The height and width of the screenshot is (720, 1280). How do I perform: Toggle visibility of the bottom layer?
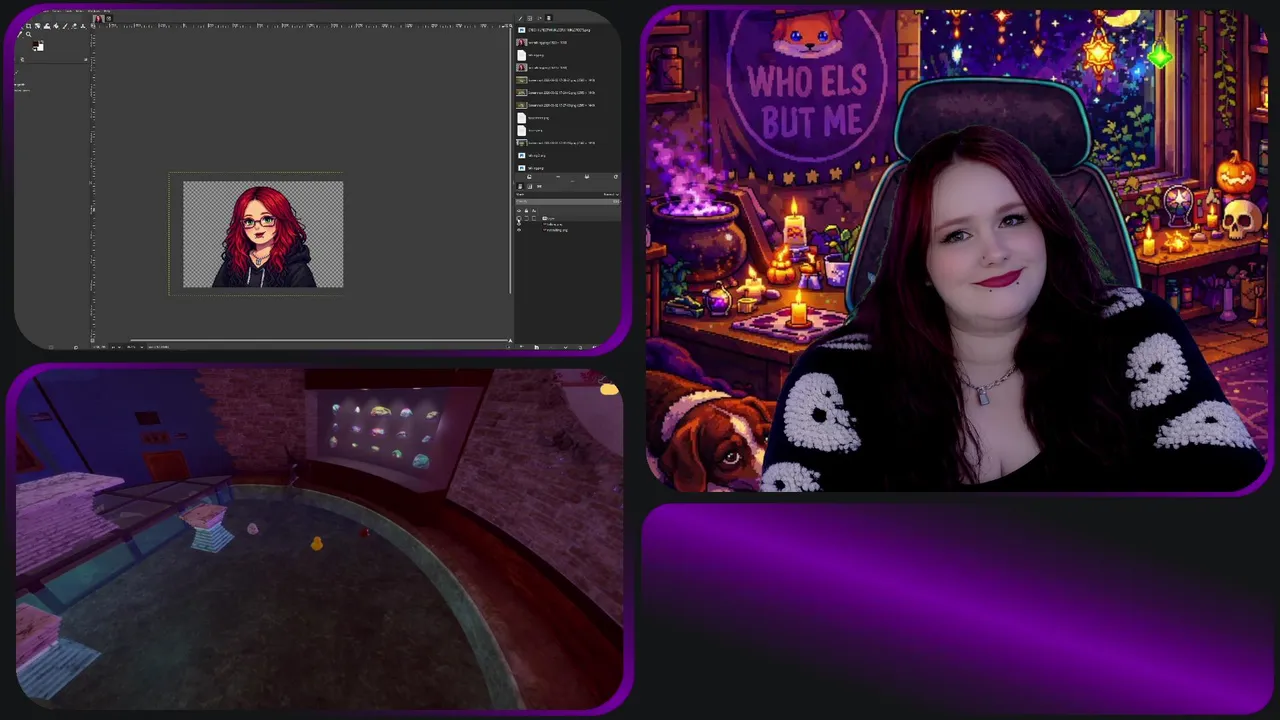coord(519,230)
